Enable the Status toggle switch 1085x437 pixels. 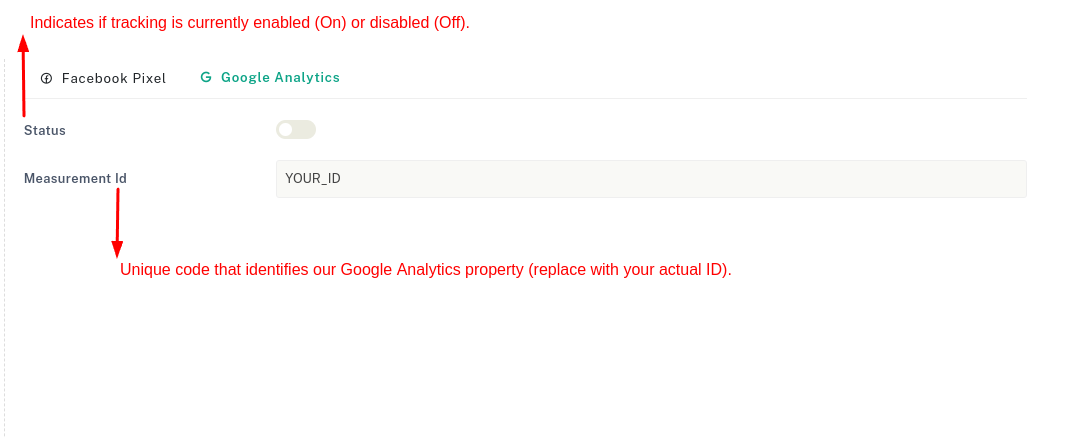tap(296, 129)
